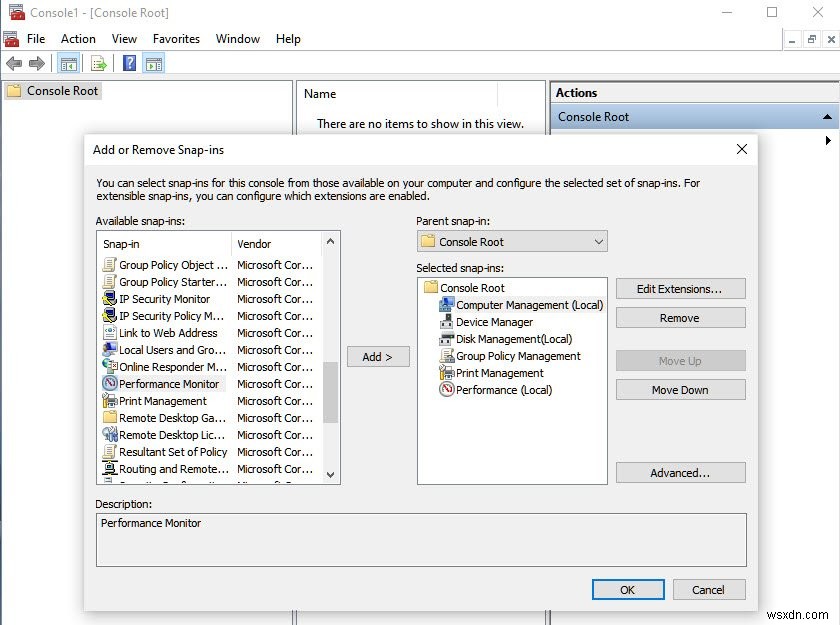Open the Parent snap-in dropdown
The width and height of the screenshot is (840, 625).
pyautogui.click(x=598, y=241)
